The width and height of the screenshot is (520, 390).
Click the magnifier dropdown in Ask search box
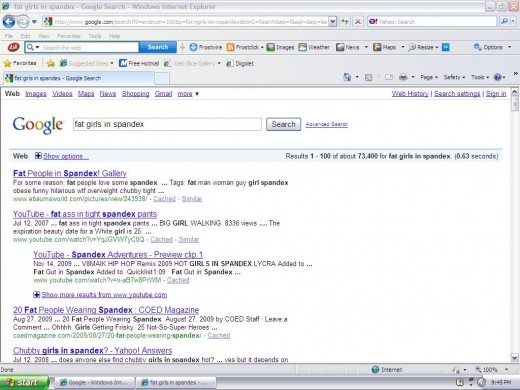tap(33, 47)
